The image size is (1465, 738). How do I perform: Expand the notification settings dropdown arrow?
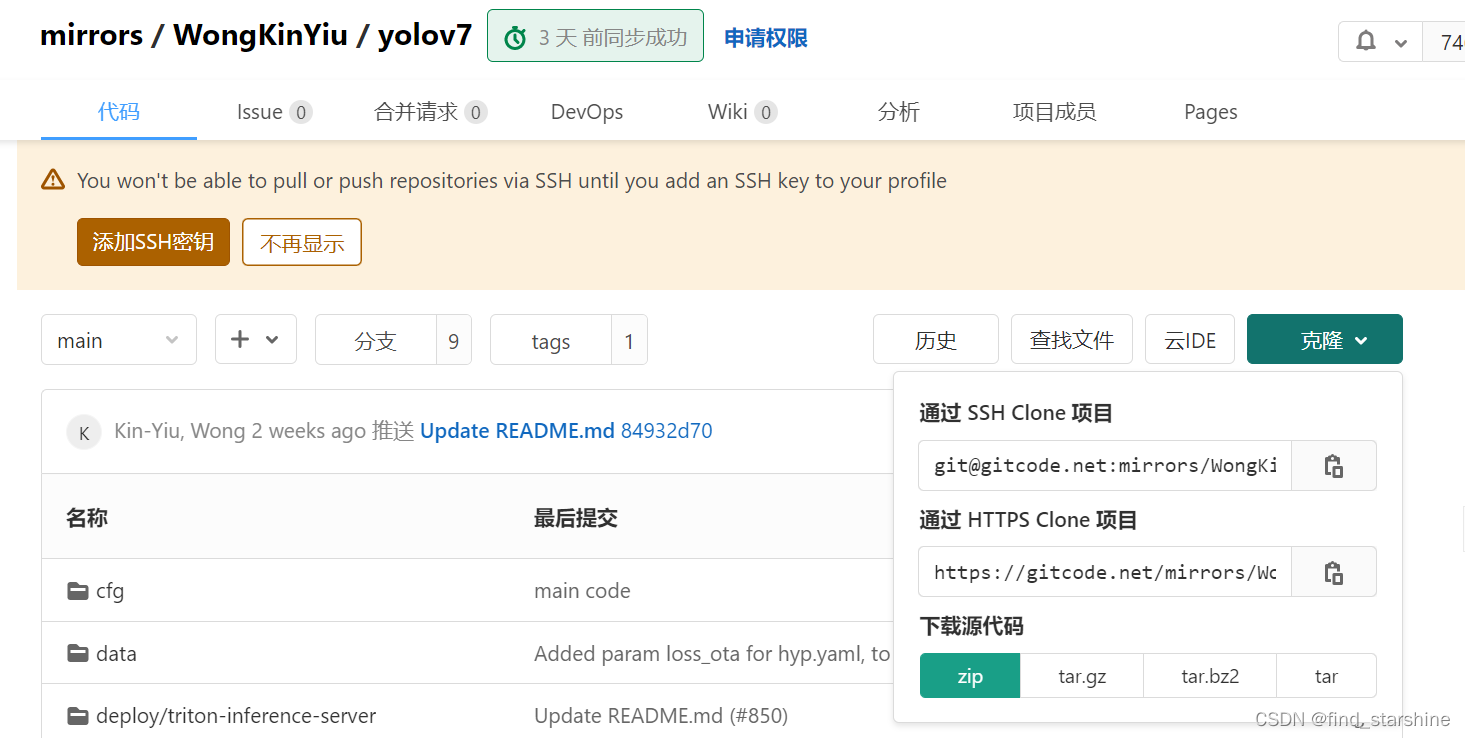(x=1401, y=43)
